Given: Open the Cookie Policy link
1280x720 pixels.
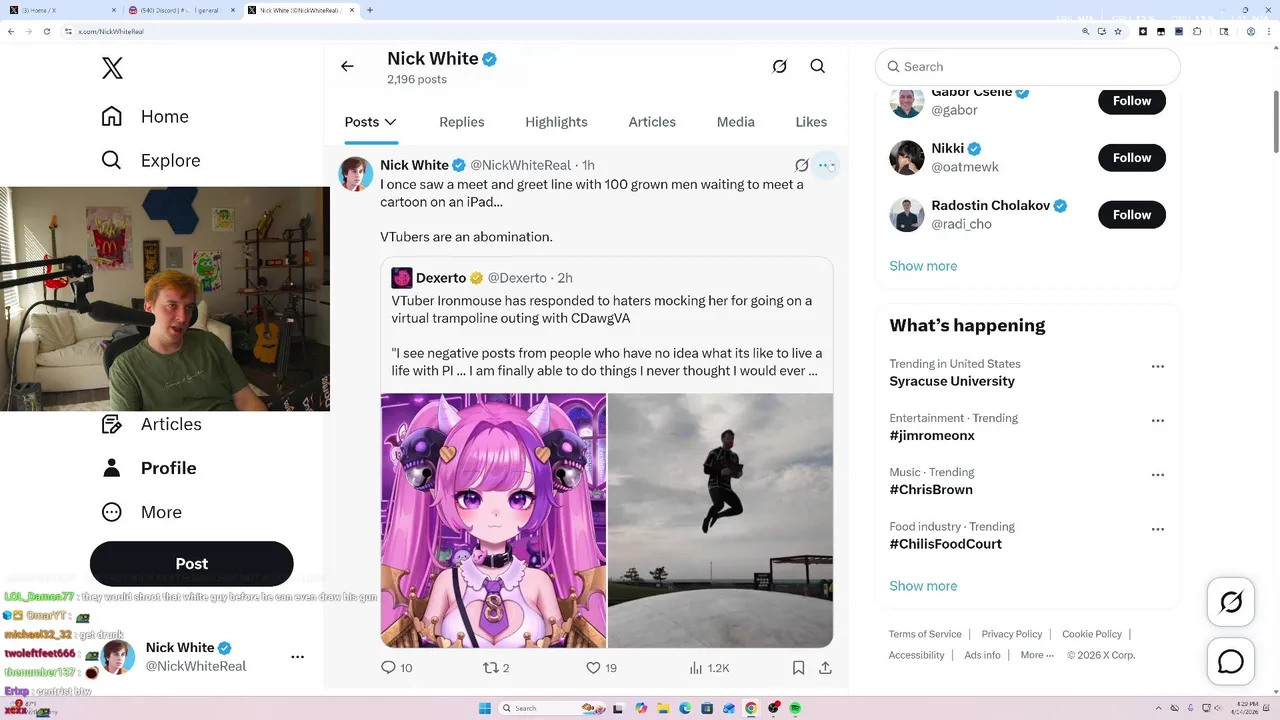Looking at the screenshot, I should [1092, 634].
